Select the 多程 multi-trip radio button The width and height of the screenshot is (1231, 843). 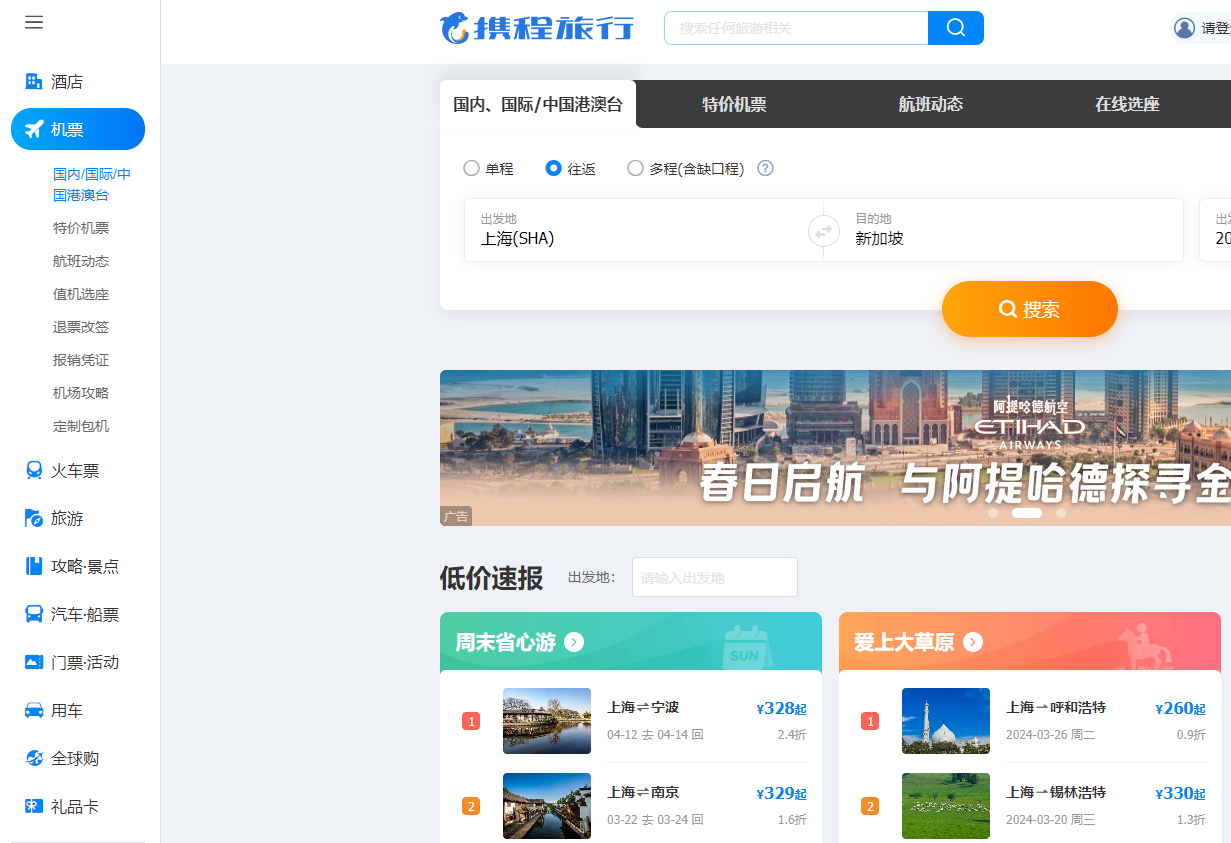635,168
